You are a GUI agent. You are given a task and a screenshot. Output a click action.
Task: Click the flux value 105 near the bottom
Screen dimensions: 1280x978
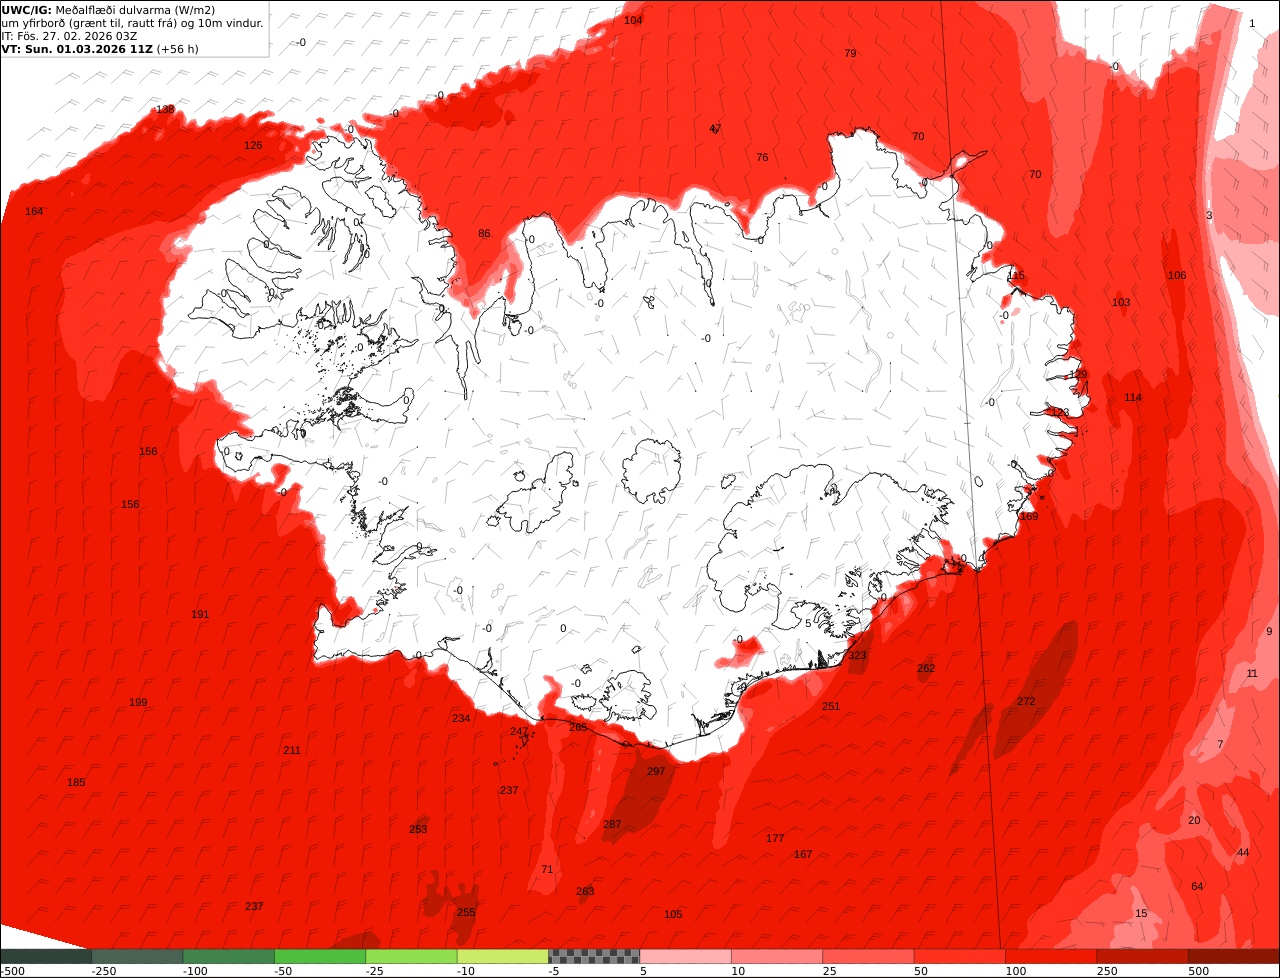[673, 914]
